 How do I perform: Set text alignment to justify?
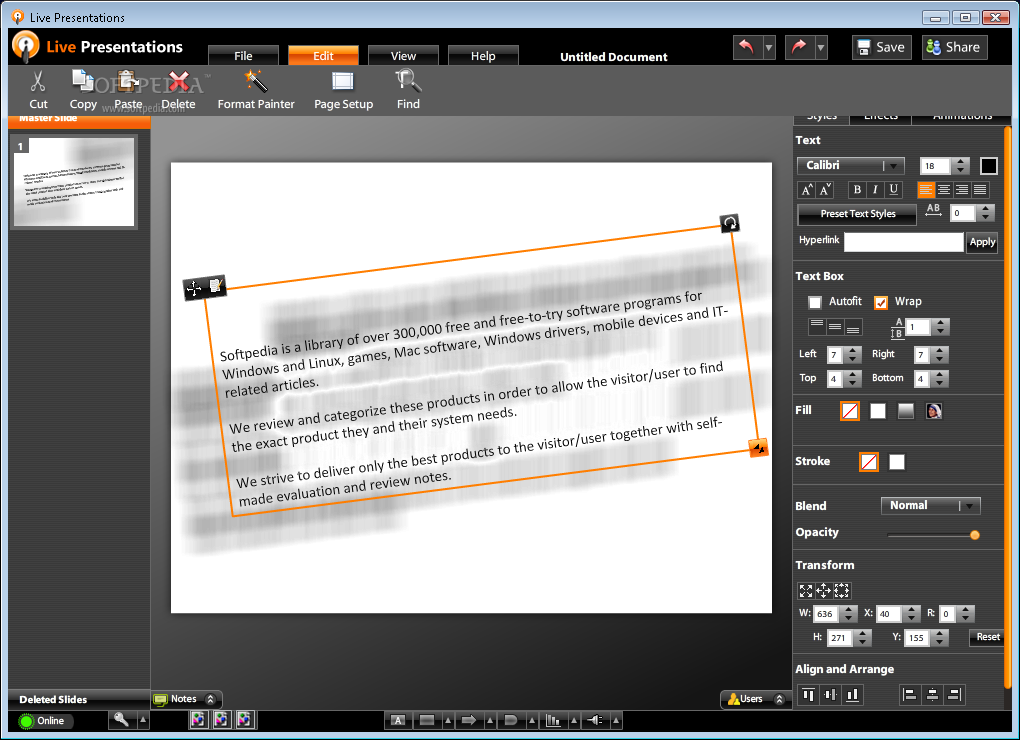point(980,190)
